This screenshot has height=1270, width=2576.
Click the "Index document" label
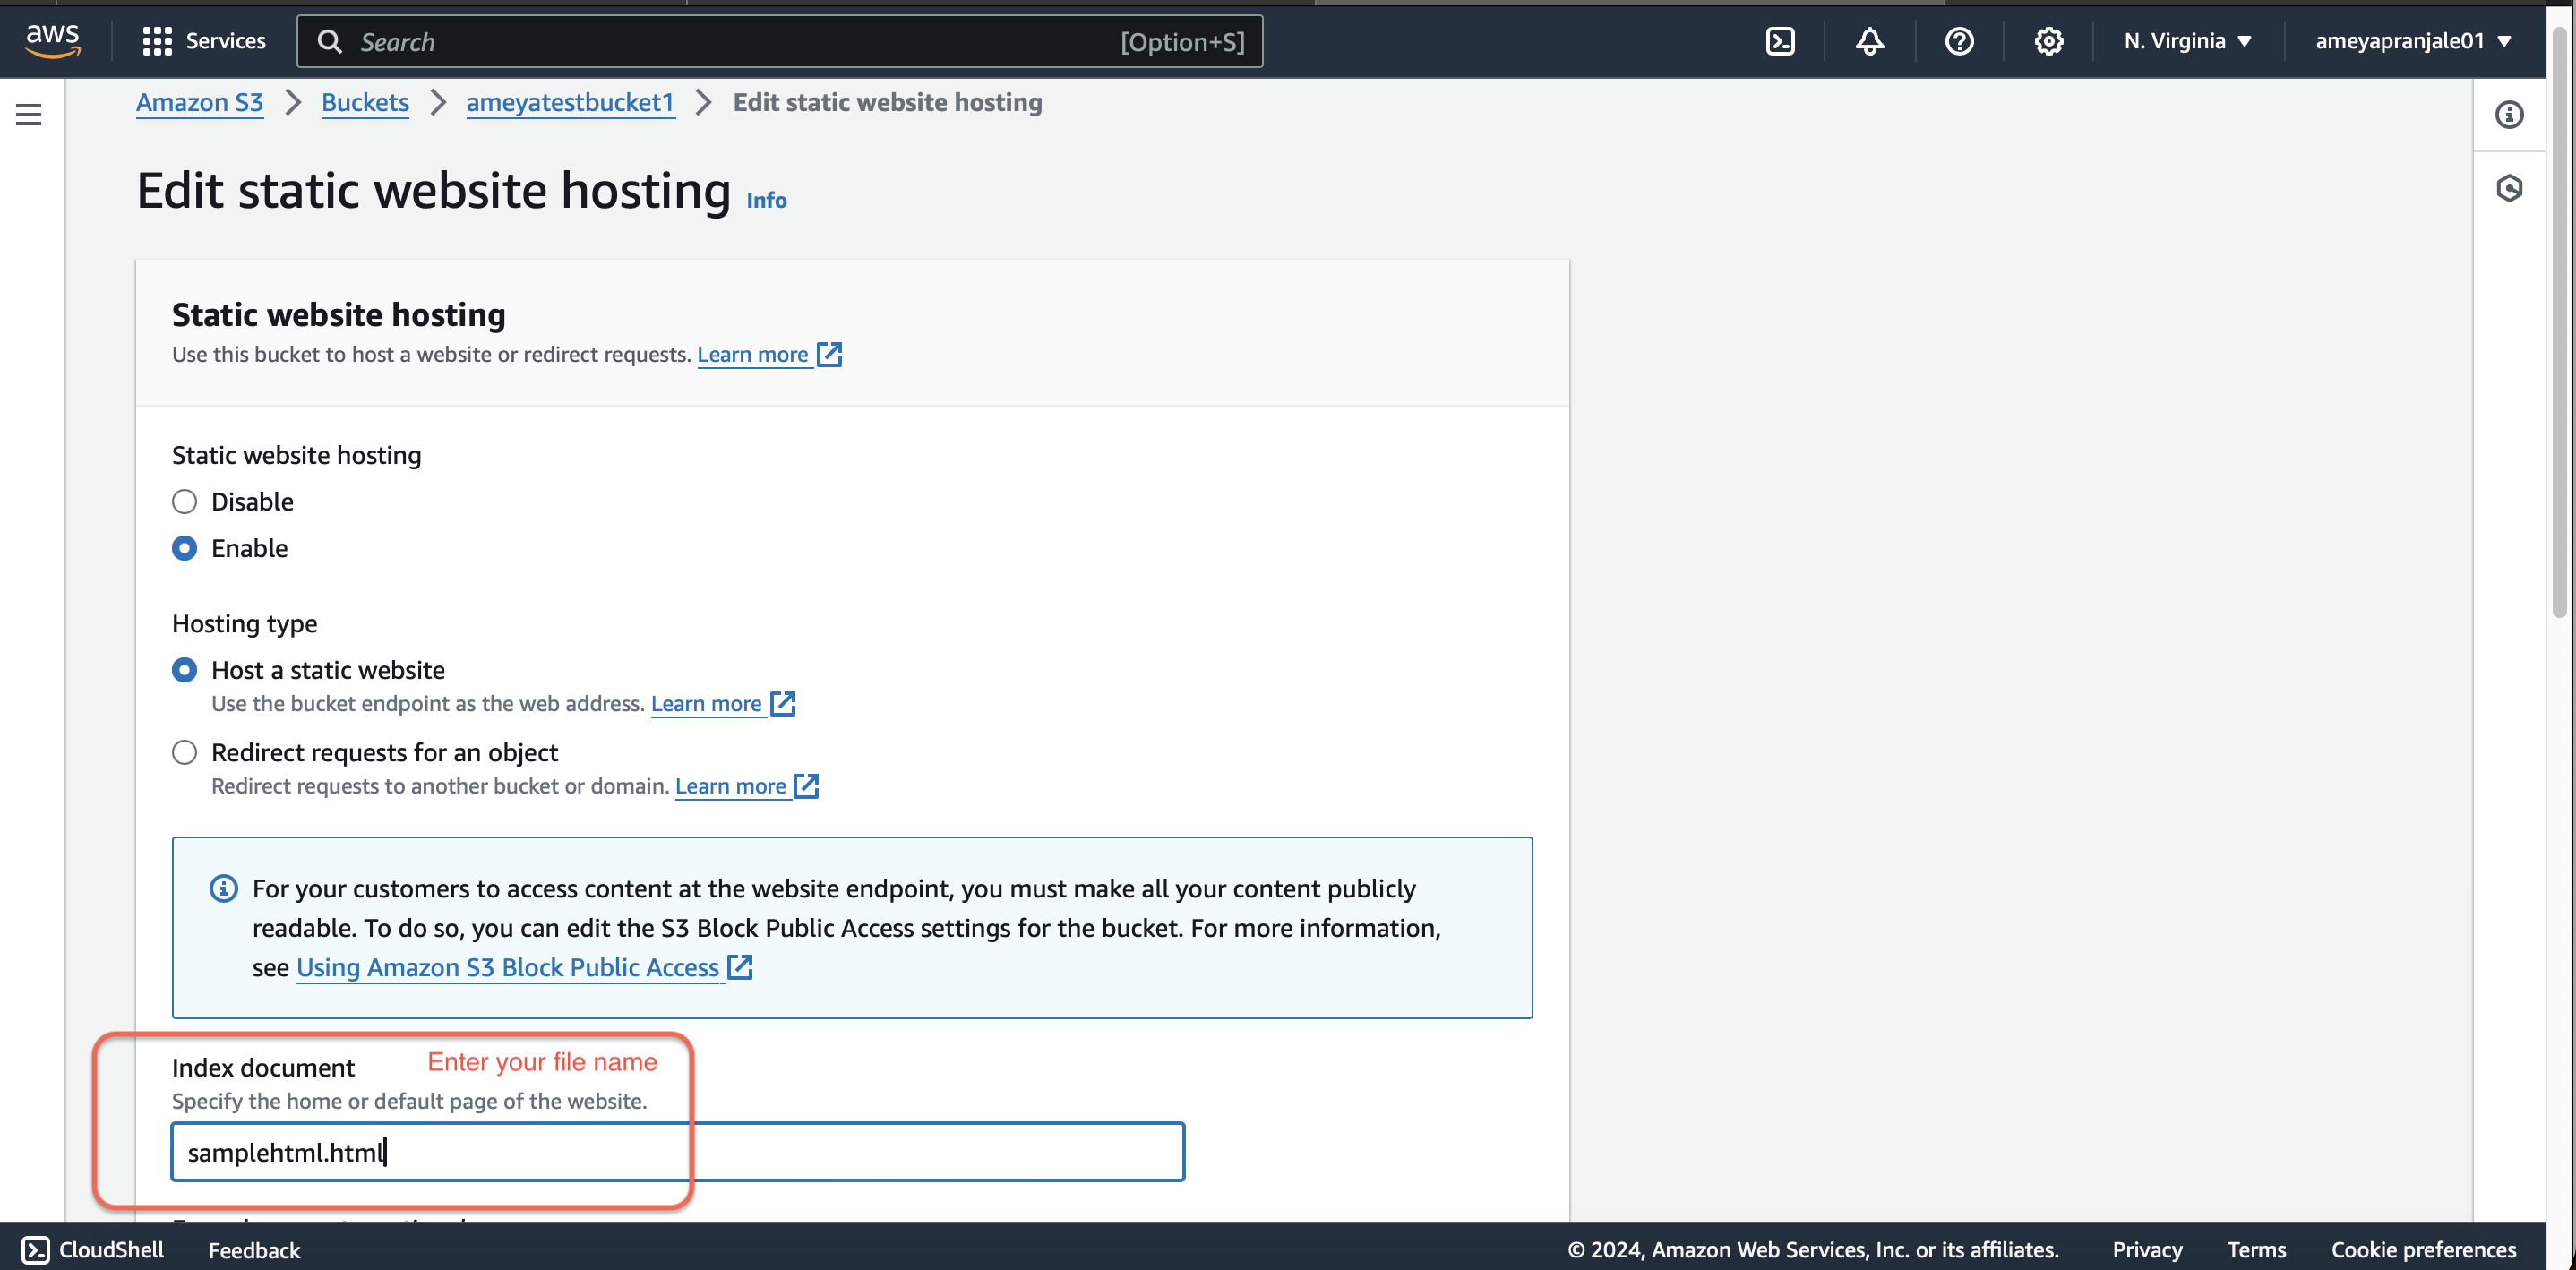[263, 1067]
